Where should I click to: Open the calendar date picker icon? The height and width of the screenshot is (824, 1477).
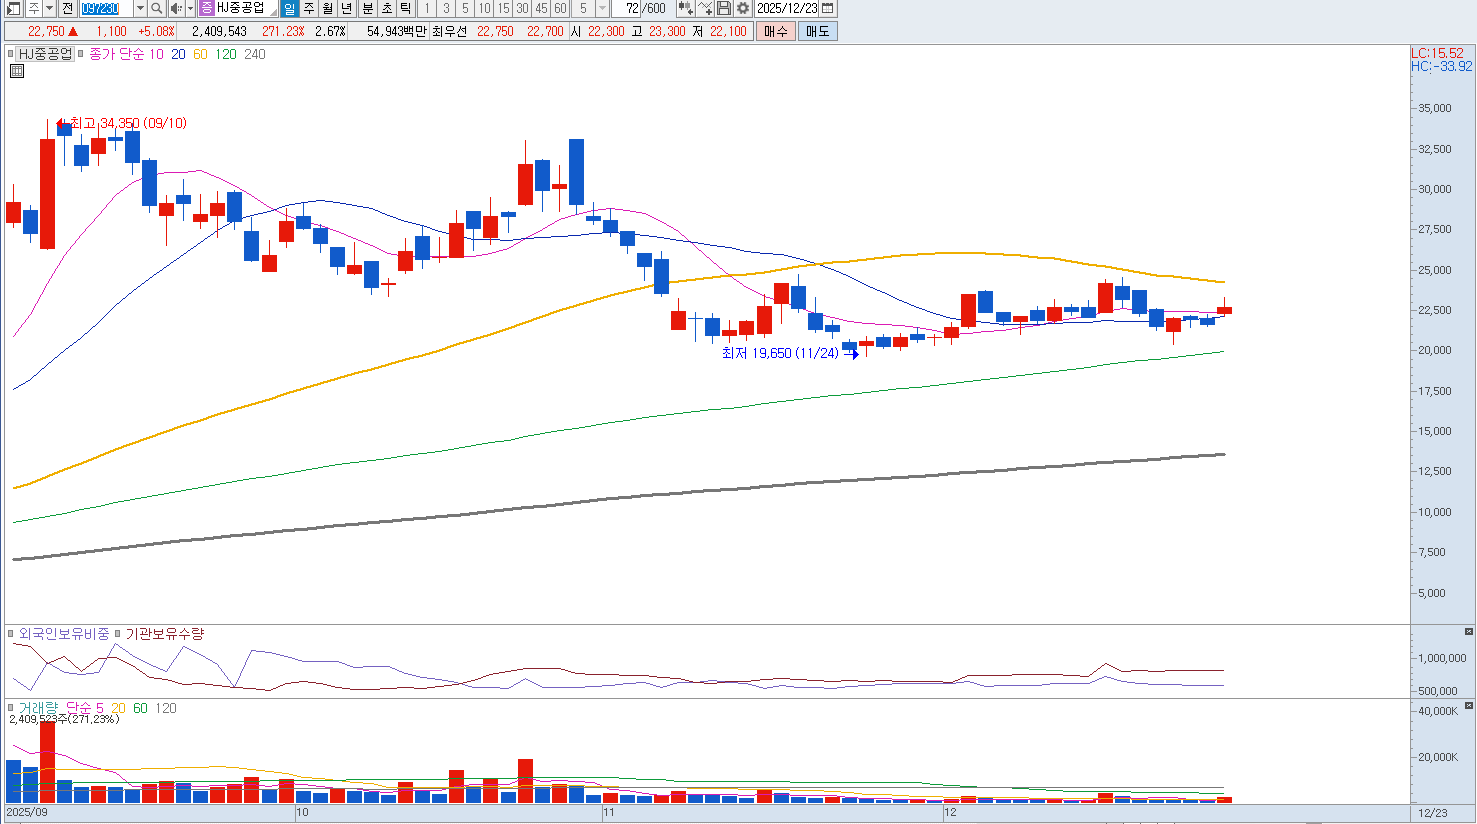click(x=828, y=9)
